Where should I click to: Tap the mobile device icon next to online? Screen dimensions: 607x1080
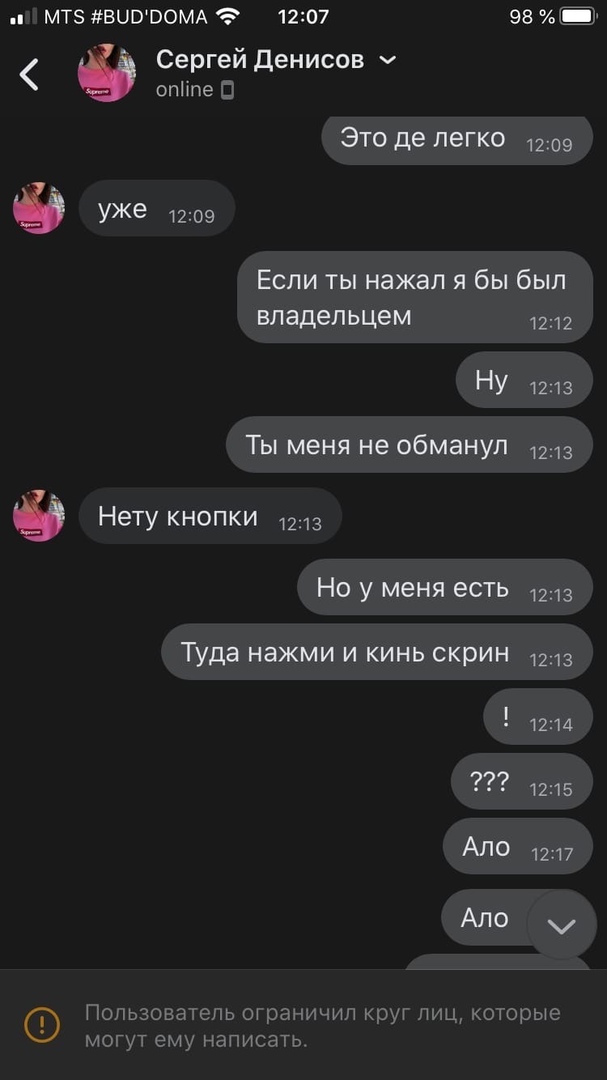(227, 90)
